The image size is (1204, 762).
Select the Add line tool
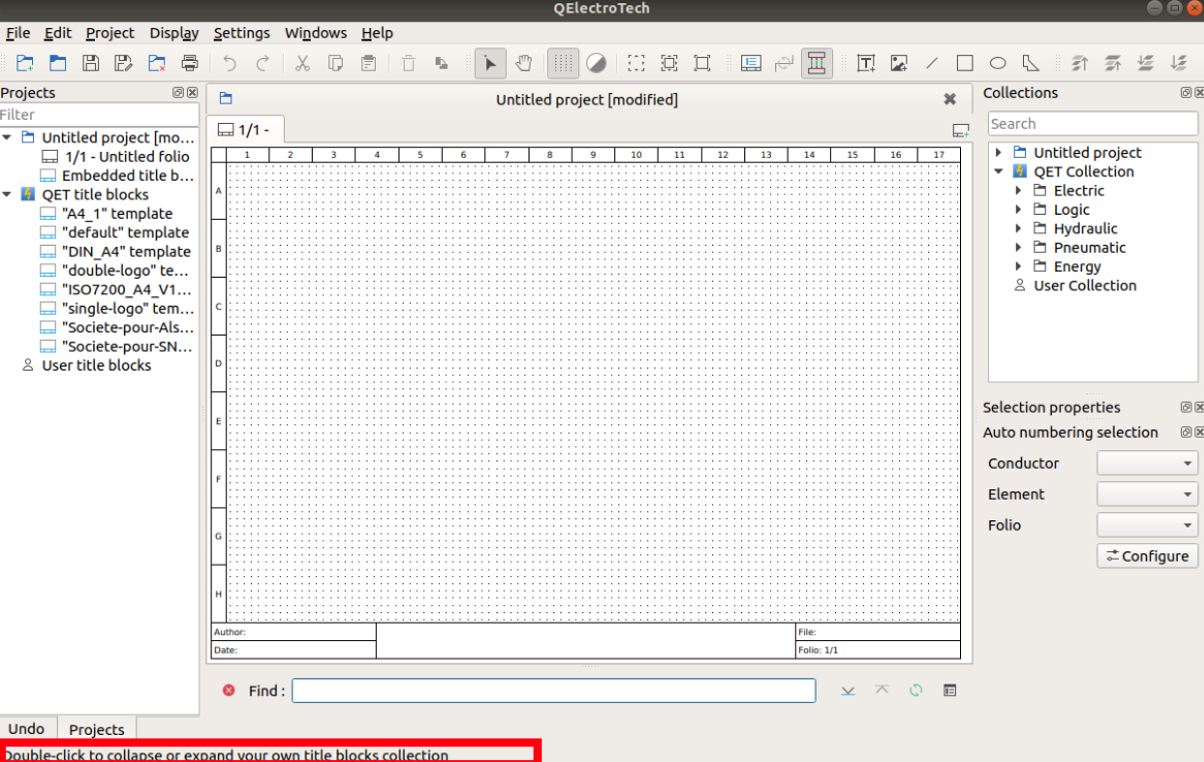[x=932, y=63]
